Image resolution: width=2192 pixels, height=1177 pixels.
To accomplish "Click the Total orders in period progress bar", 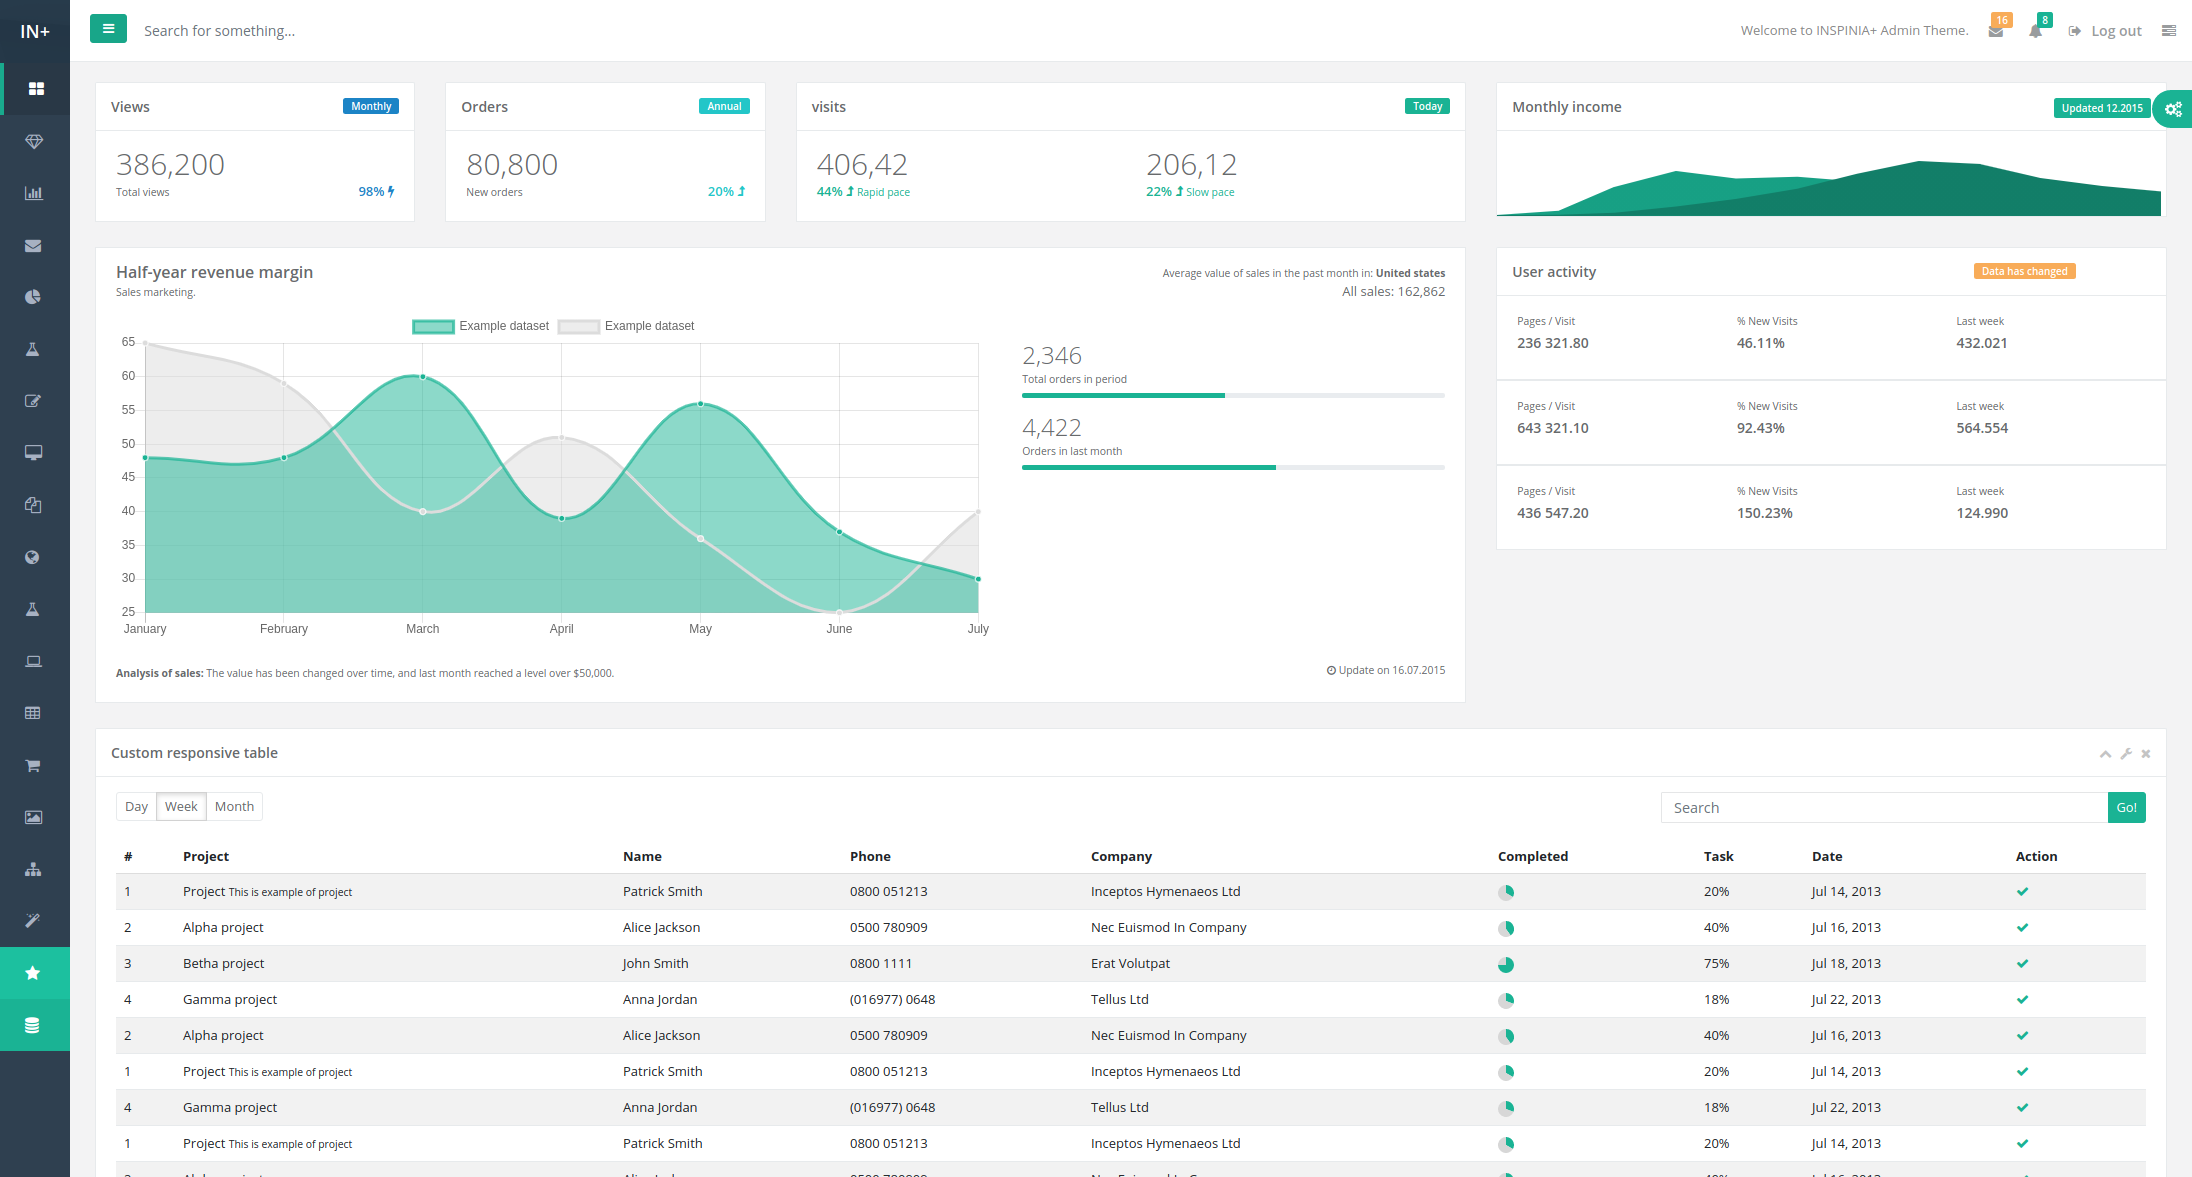I will 1233,395.
